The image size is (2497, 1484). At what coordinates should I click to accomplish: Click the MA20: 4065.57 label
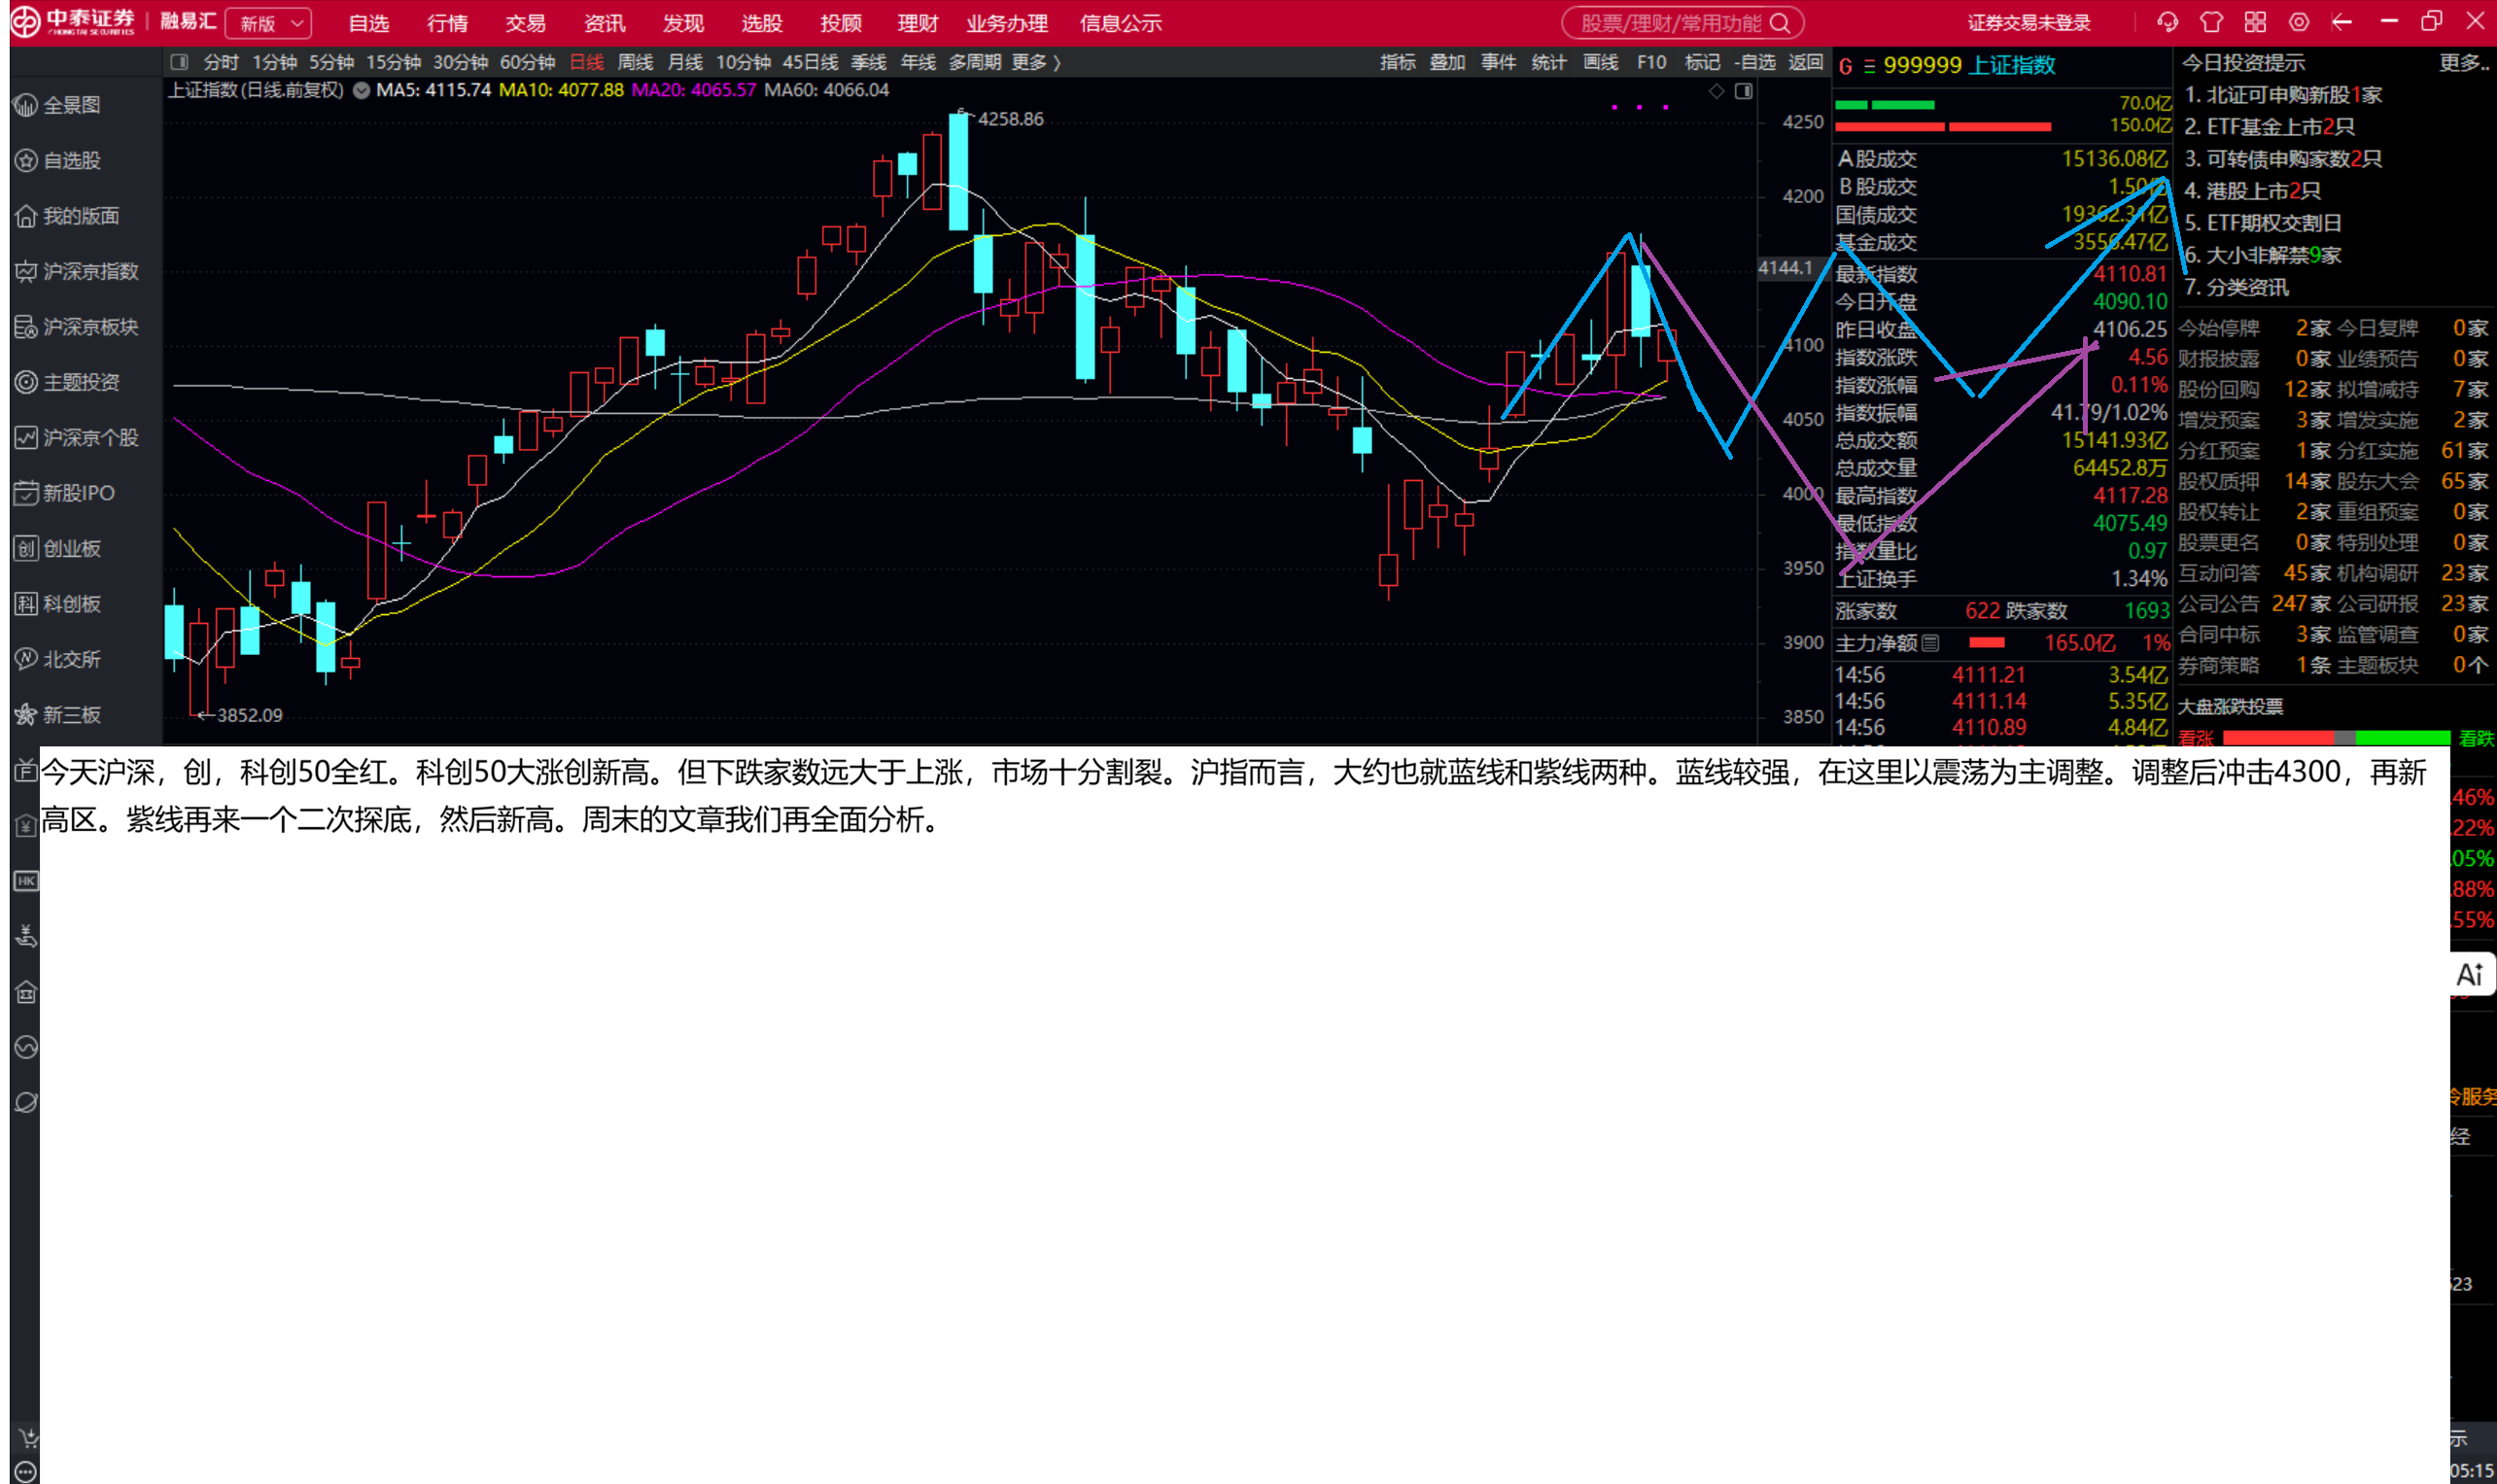pyautogui.click(x=693, y=90)
